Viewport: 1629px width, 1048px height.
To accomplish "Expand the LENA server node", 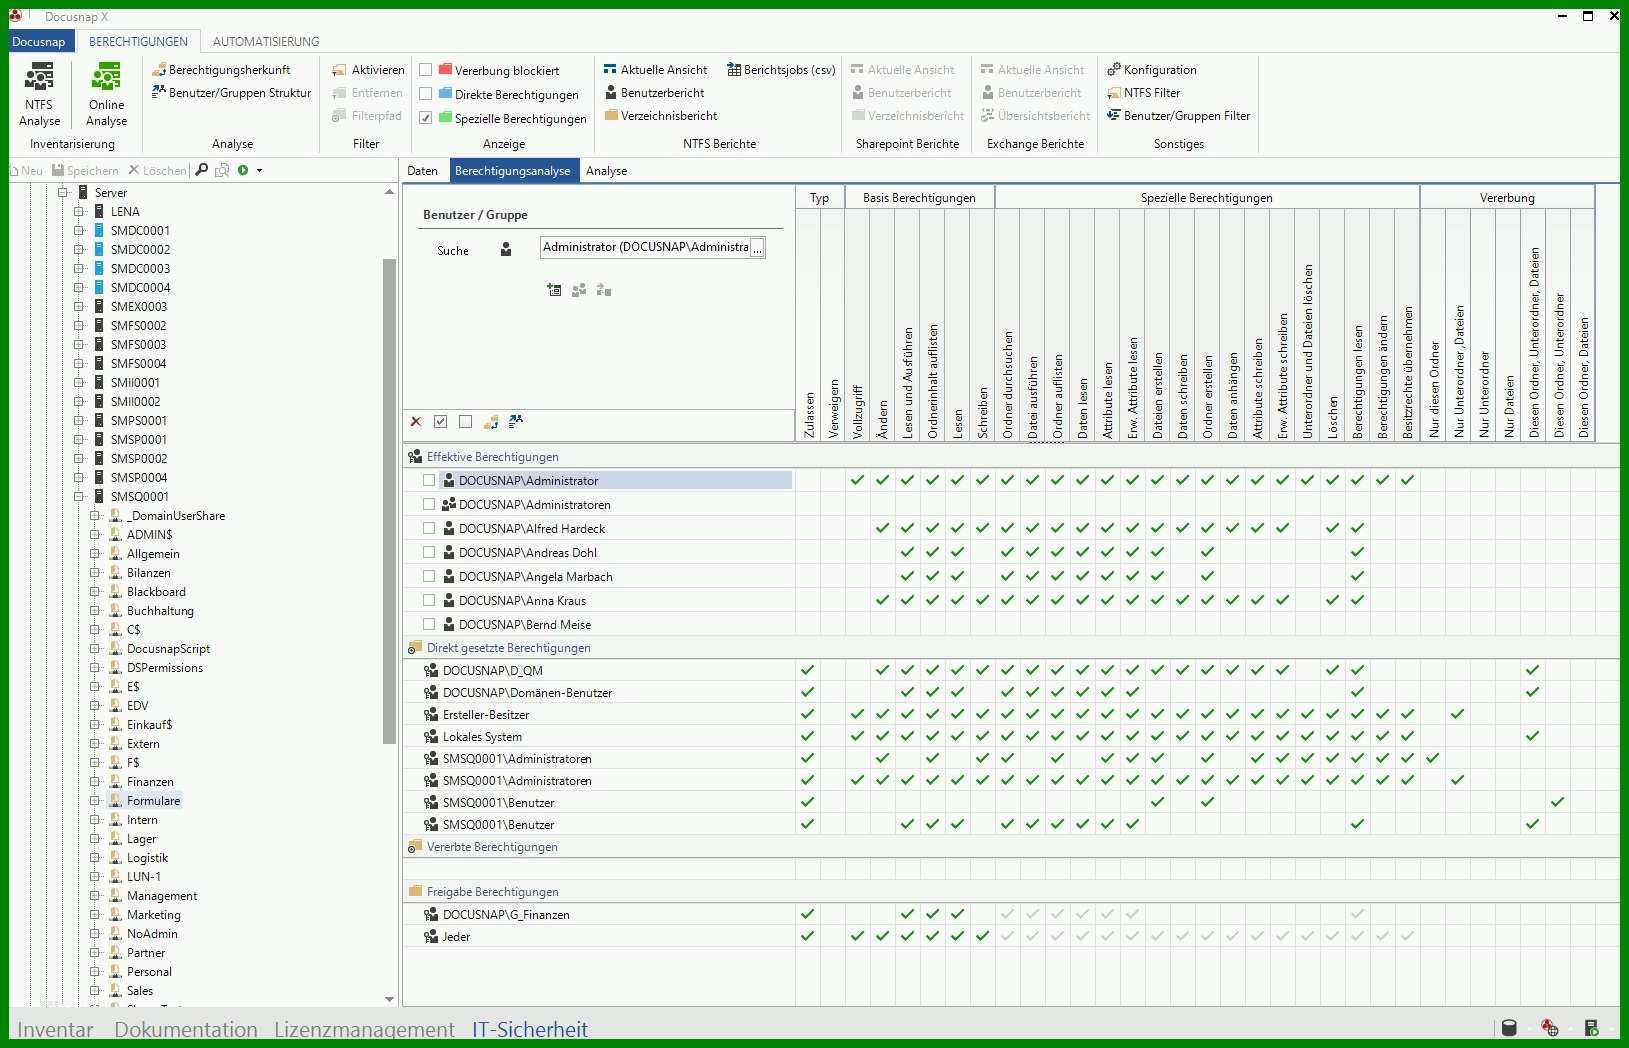I will 78,211.
